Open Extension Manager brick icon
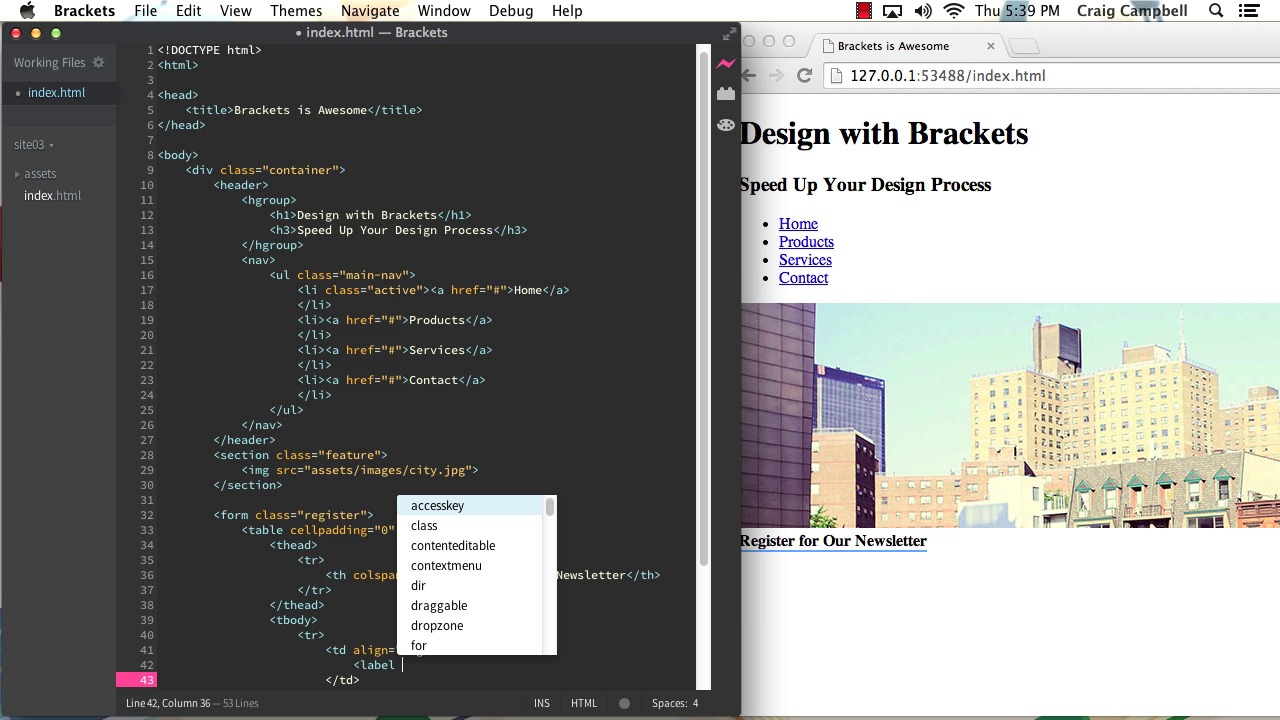Viewport: 1280px width, 720px height. [726, 93]
